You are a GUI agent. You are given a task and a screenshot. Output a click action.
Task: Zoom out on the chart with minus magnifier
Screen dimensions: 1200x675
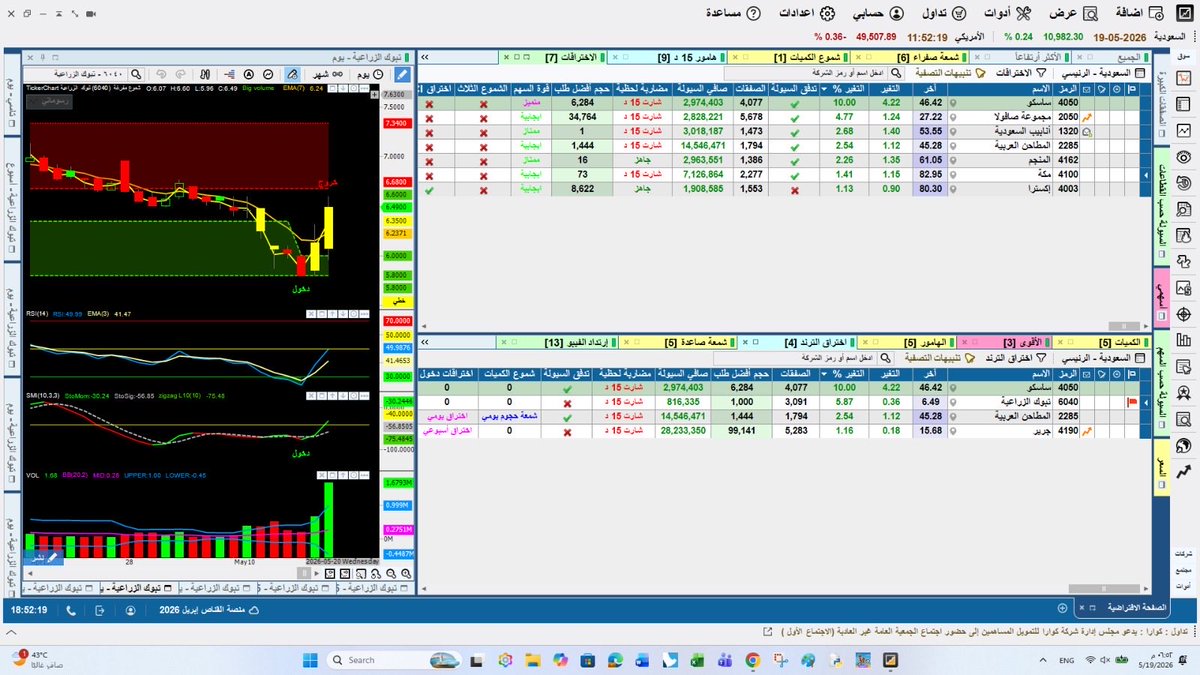tap(393, 572)
